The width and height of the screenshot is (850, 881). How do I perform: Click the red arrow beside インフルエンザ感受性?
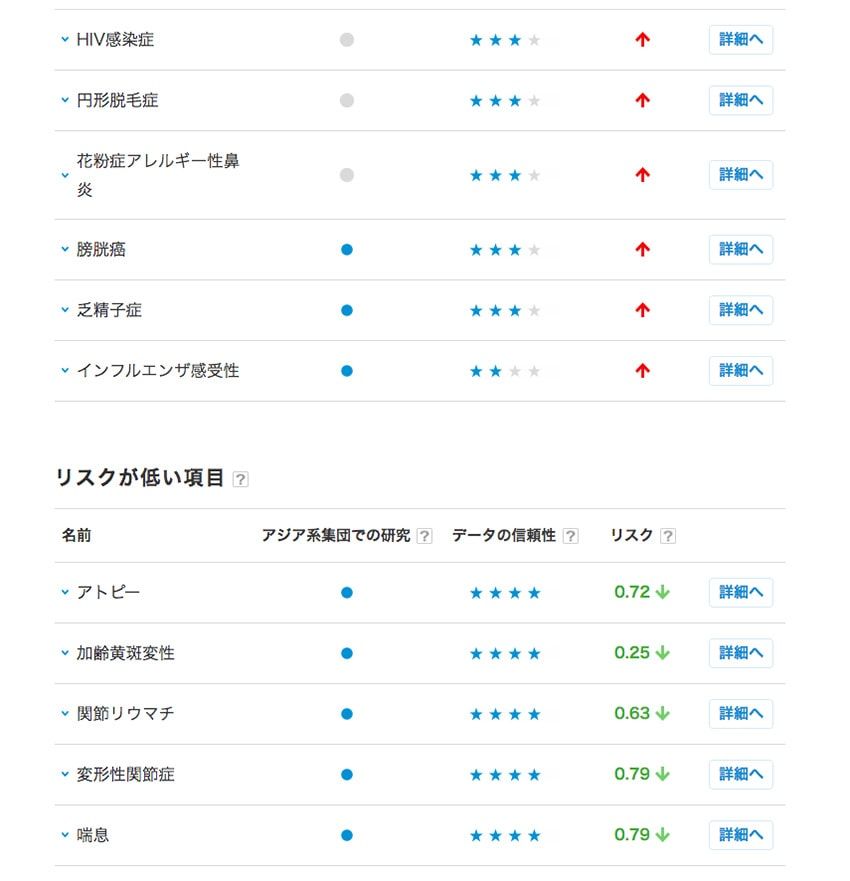pyautogui.click(x=641, y=370)
